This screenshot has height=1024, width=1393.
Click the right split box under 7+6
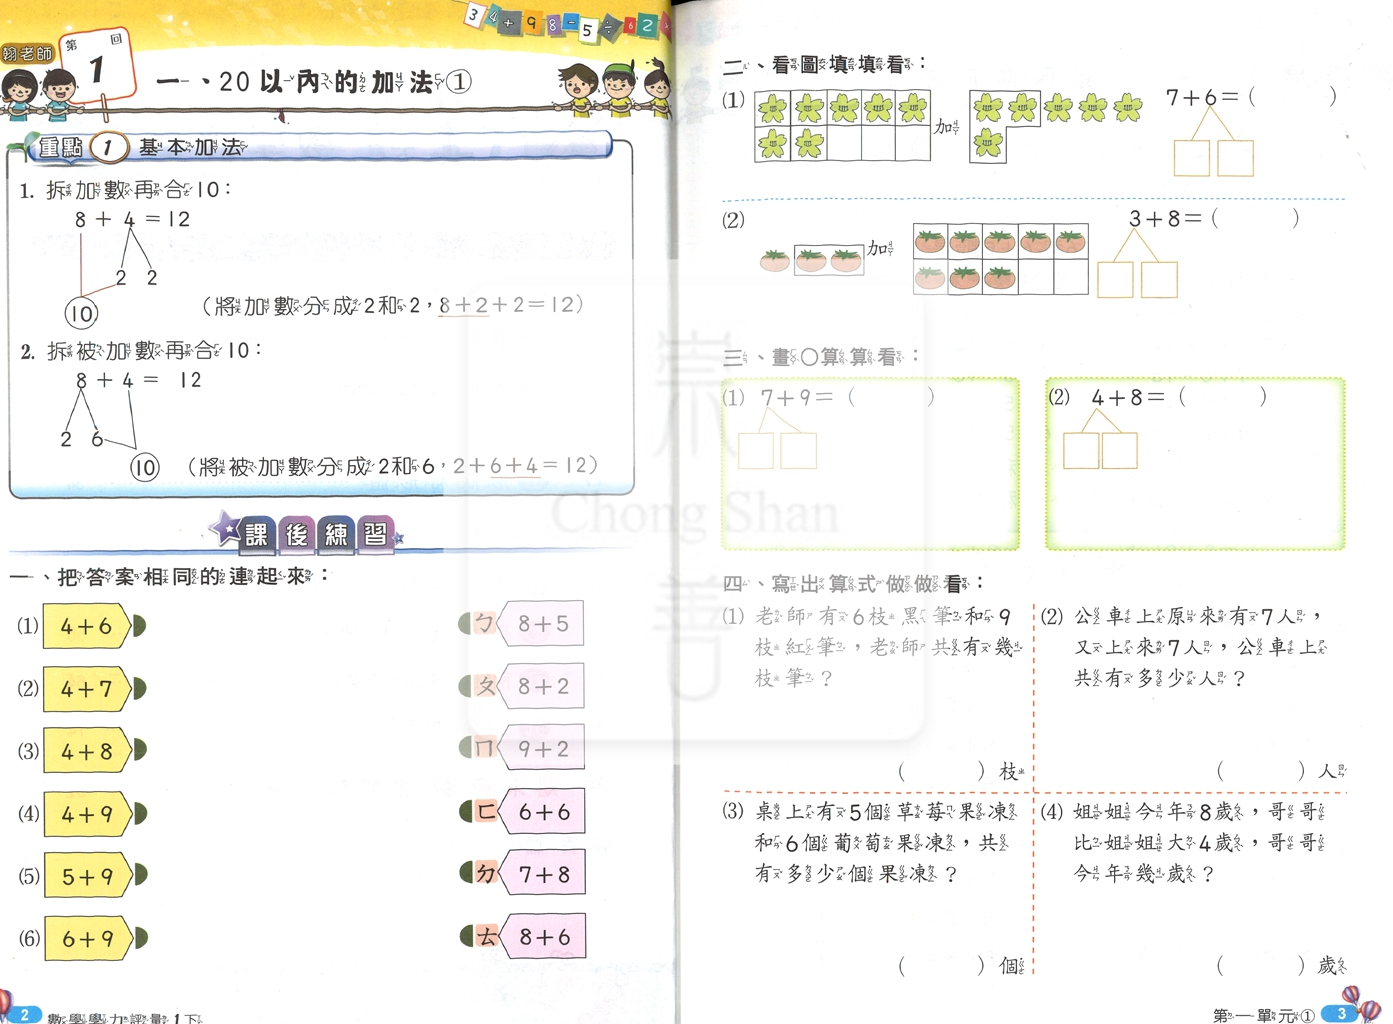1236,158
